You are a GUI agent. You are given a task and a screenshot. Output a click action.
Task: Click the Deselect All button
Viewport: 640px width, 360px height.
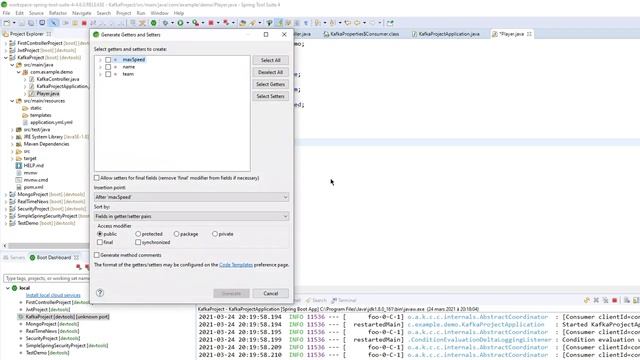(x=271, y=72)
